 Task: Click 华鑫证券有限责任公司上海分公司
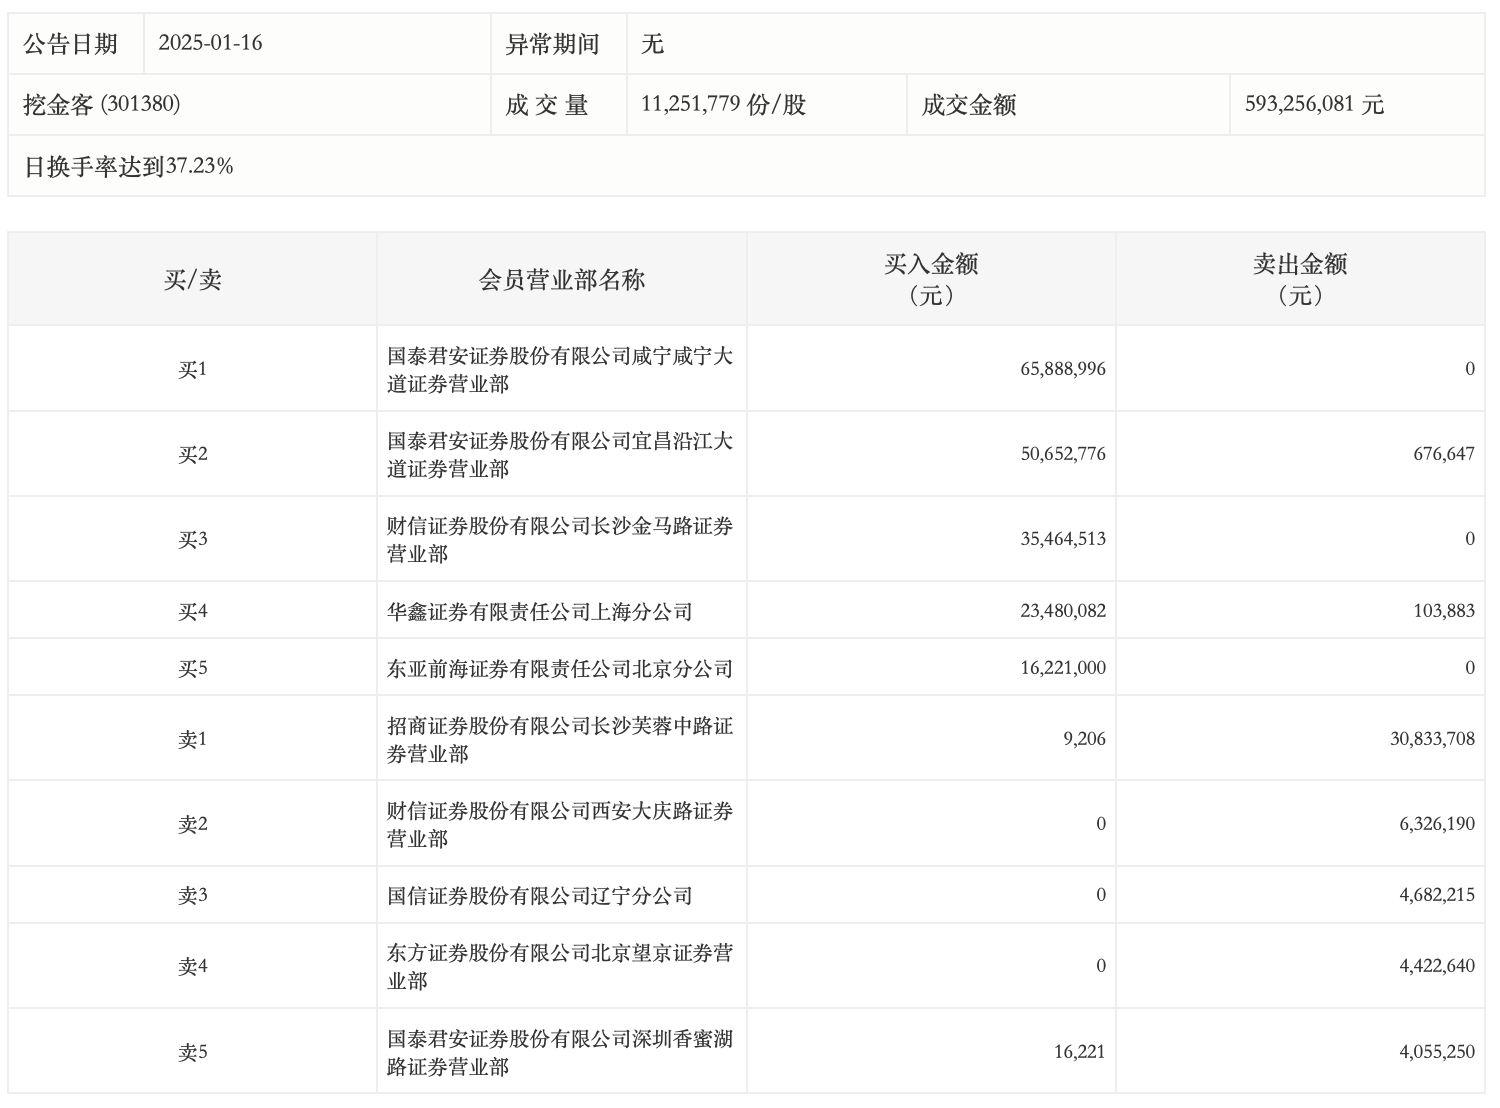click(540, 612)
